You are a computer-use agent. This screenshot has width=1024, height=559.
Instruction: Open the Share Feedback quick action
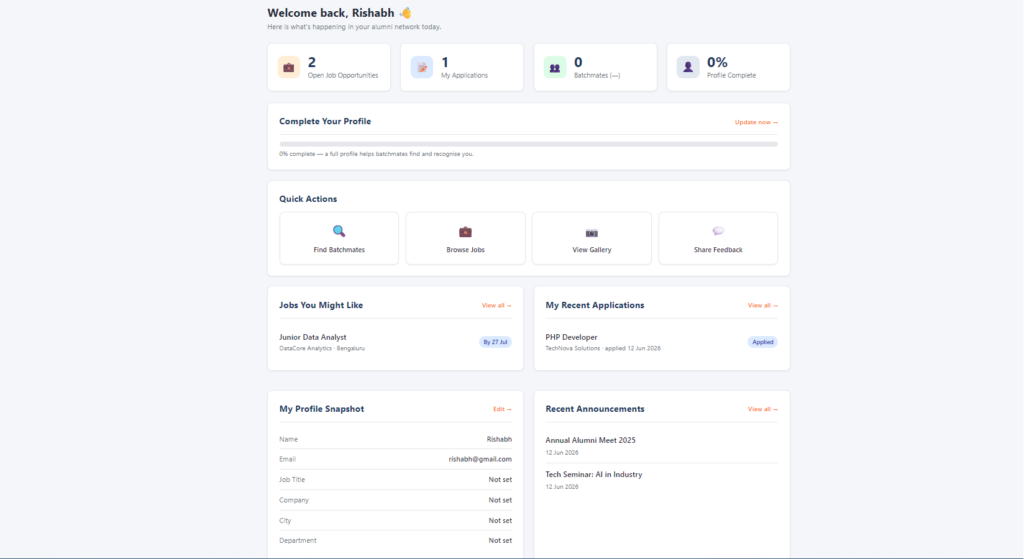click(718, 238)
